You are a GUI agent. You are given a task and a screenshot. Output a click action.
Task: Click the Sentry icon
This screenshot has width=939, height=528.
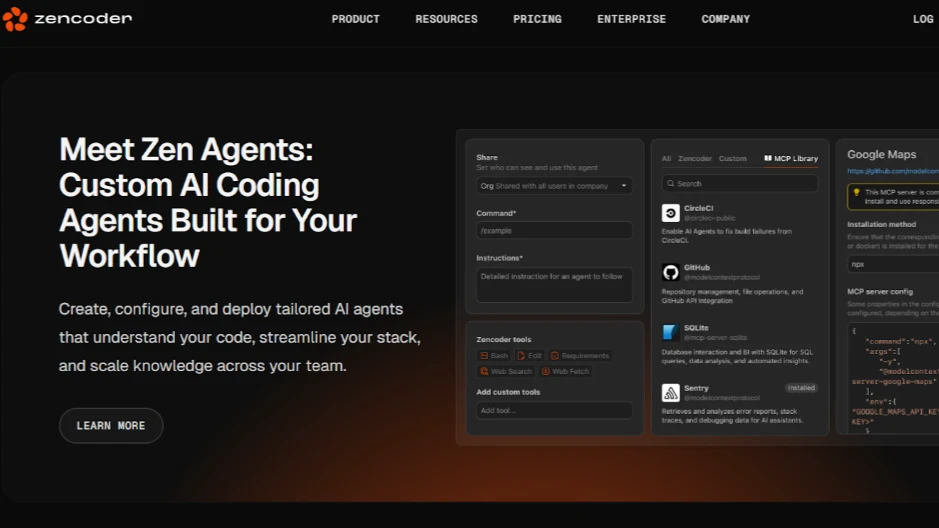tap(670, 393)
